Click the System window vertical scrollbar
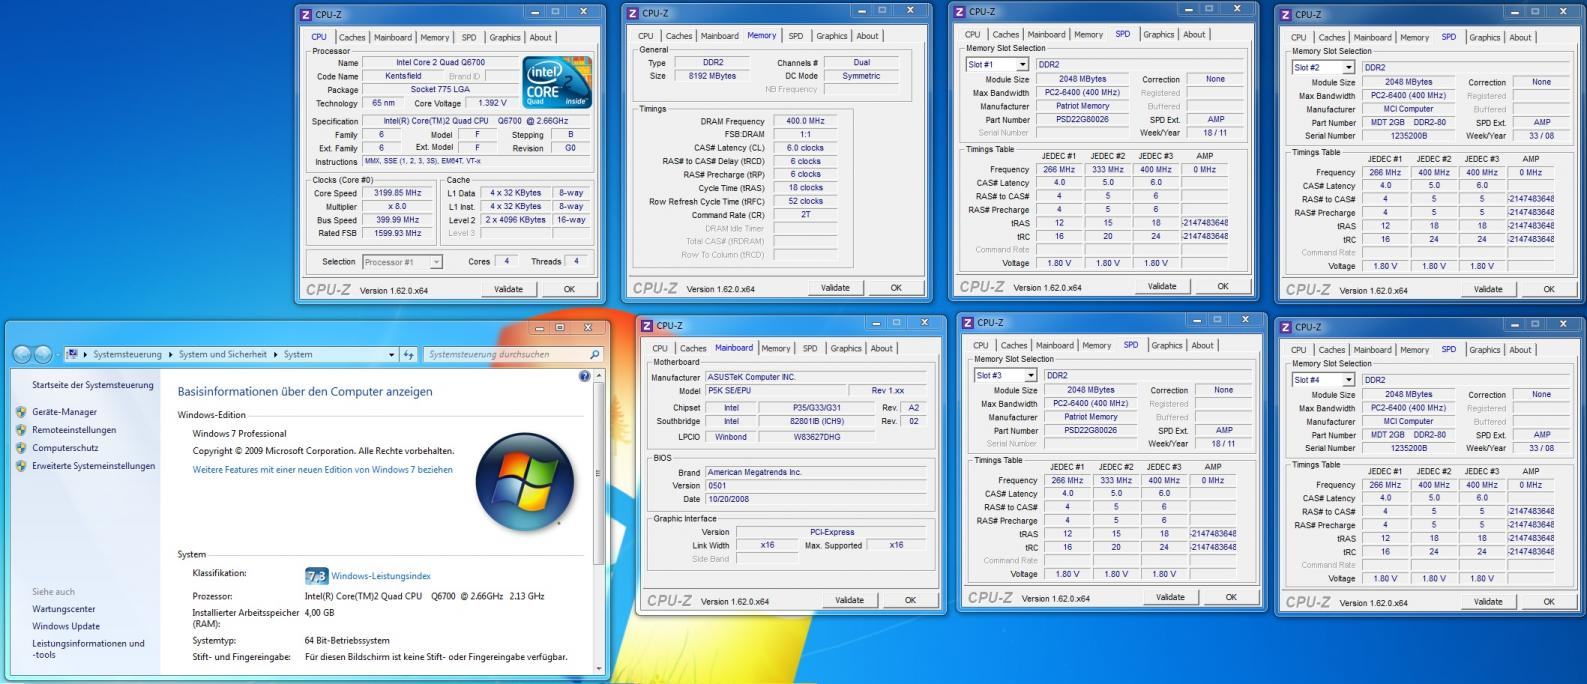 coord(599,474)
